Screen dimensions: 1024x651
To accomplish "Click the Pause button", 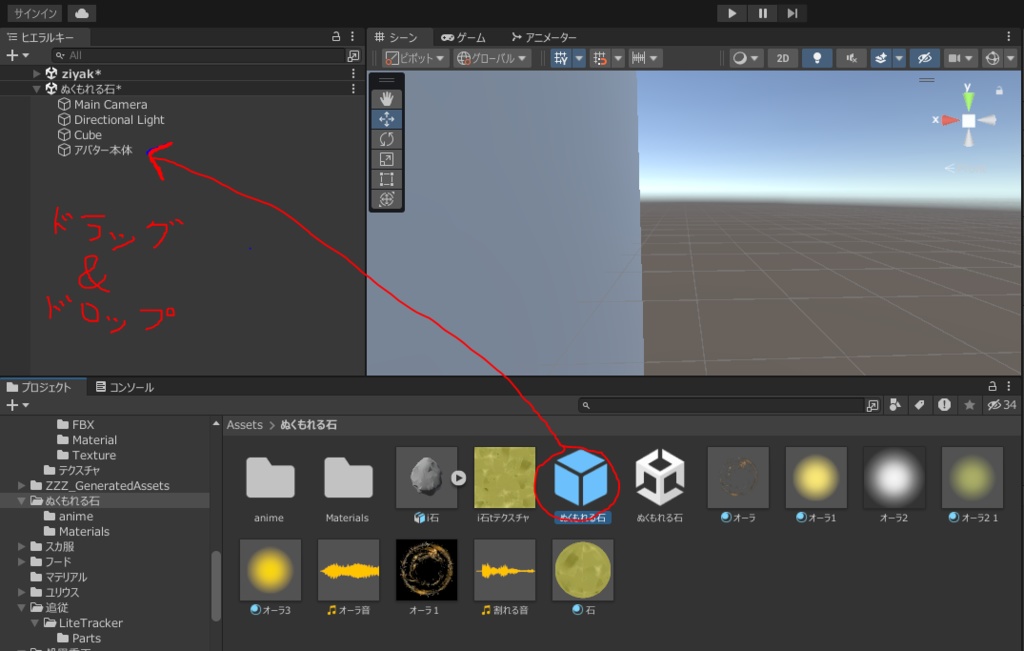I will (762, 13).
